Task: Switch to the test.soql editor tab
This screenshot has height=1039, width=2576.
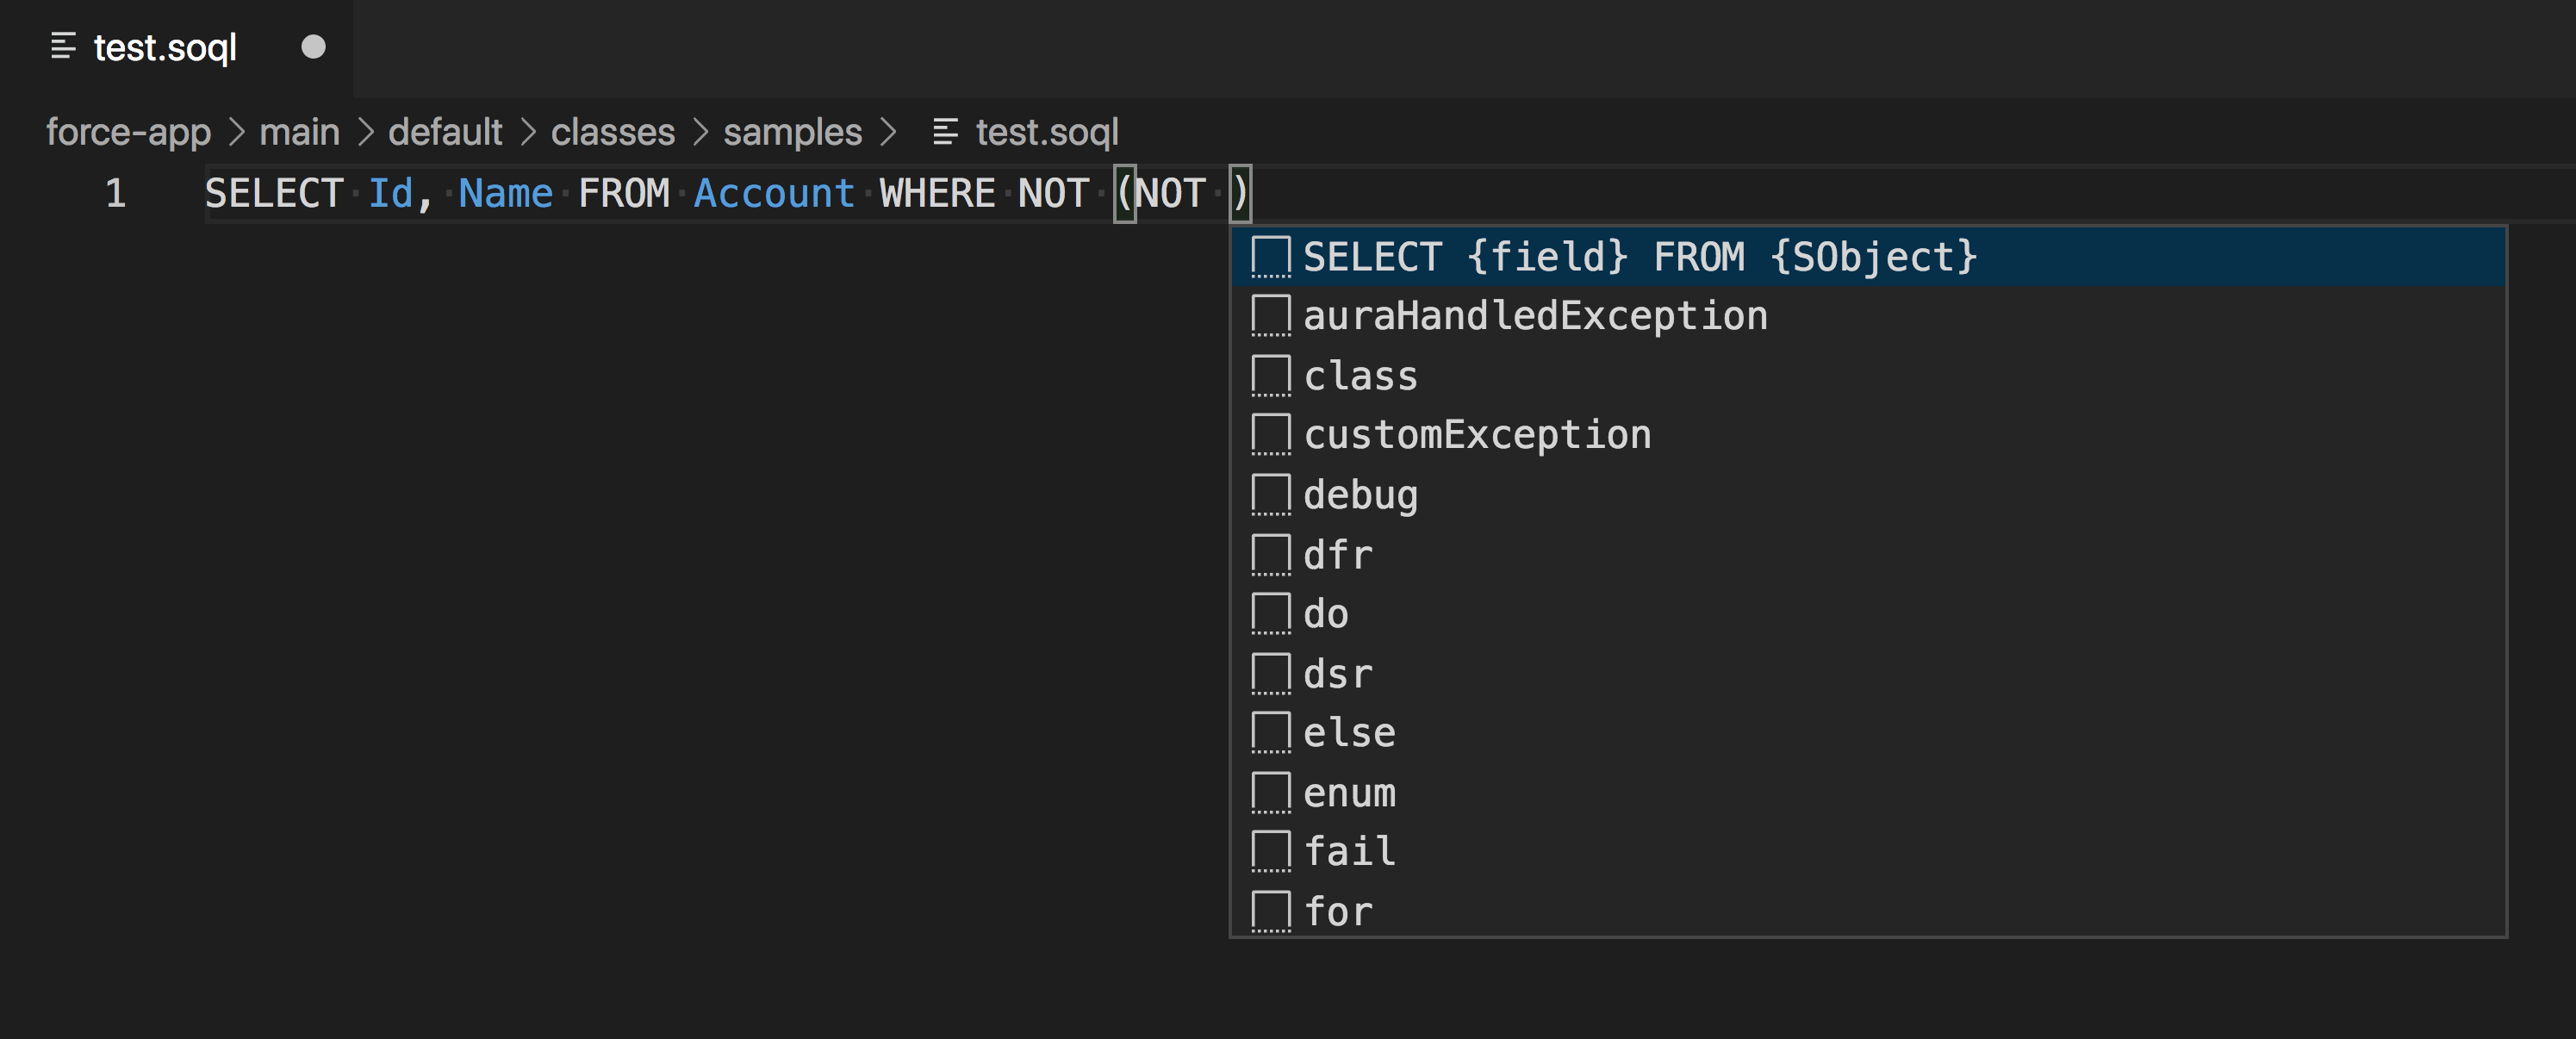Action: click(164, 45)
